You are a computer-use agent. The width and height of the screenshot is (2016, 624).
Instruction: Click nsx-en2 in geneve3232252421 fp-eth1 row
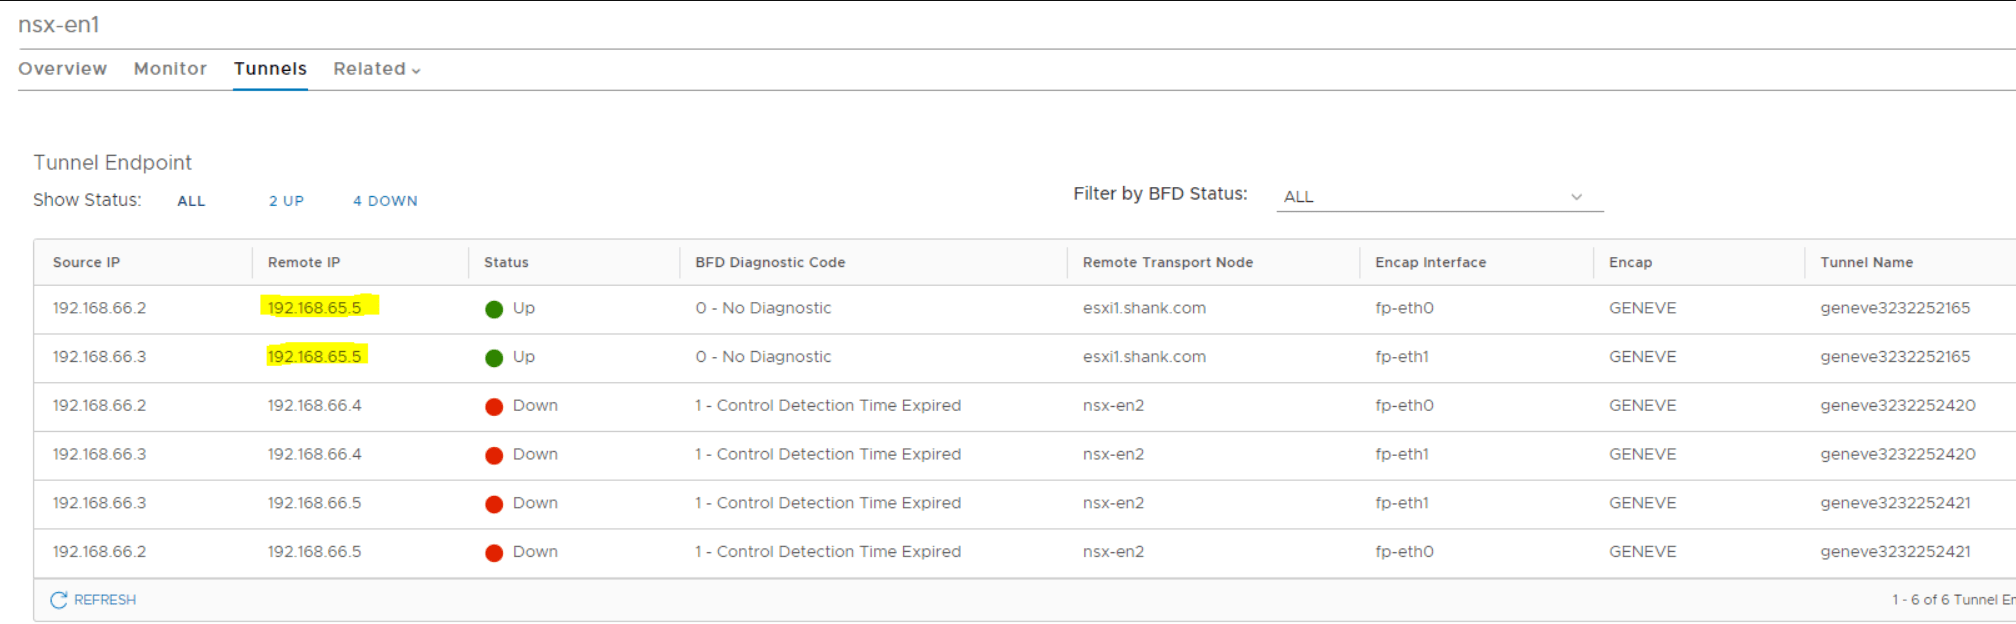(x=1113, y=503)
